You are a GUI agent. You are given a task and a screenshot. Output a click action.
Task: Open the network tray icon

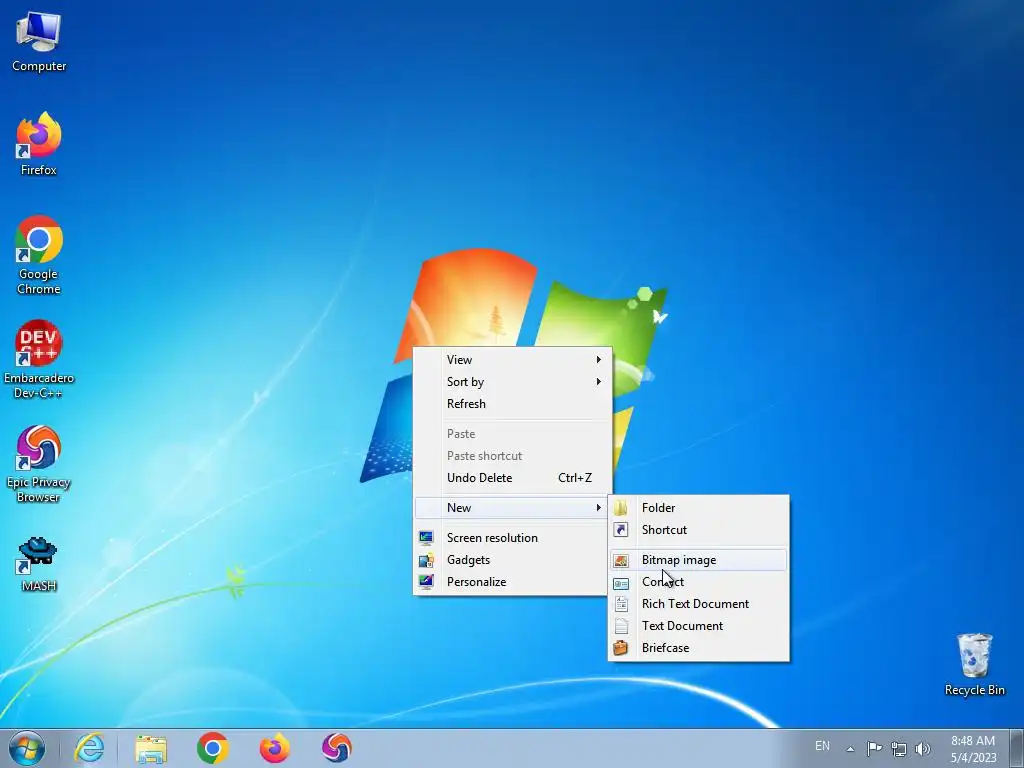[899, 748]
